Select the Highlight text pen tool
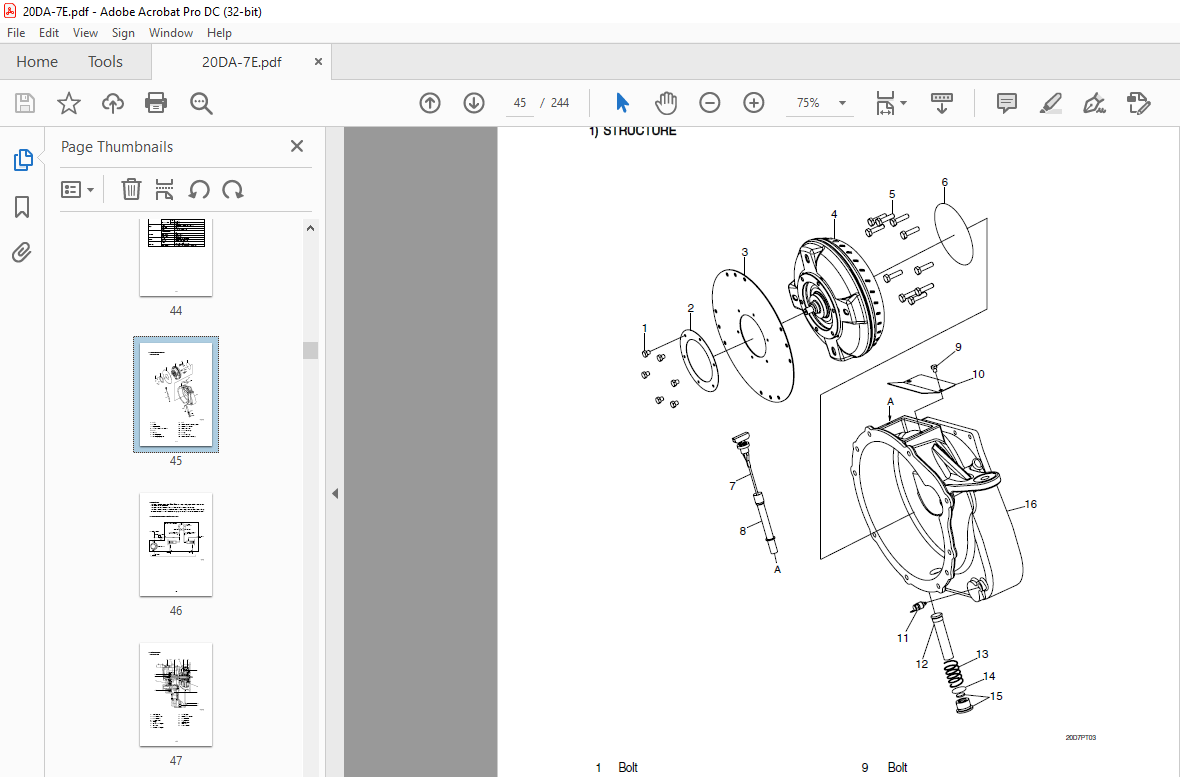The height and width of the screenshot is (777, 1180). (x=1050, y=103)
